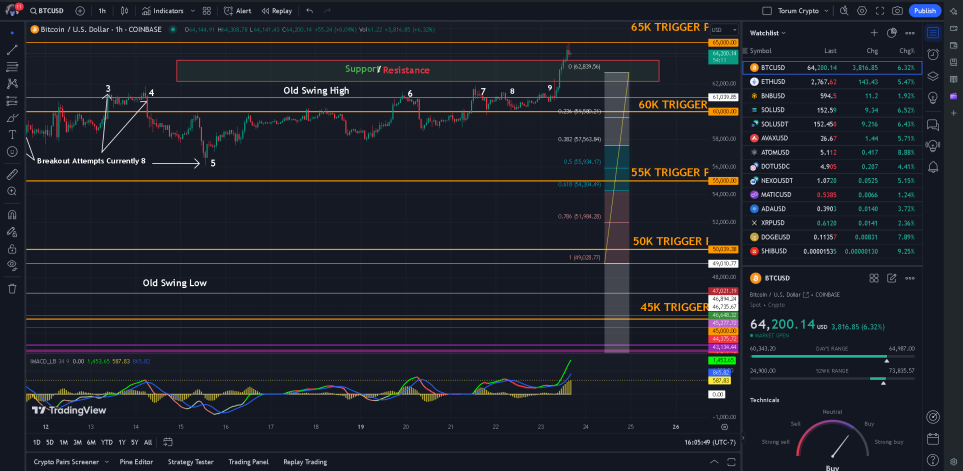Select the ruler measure tool

click(x=12, y=175)
